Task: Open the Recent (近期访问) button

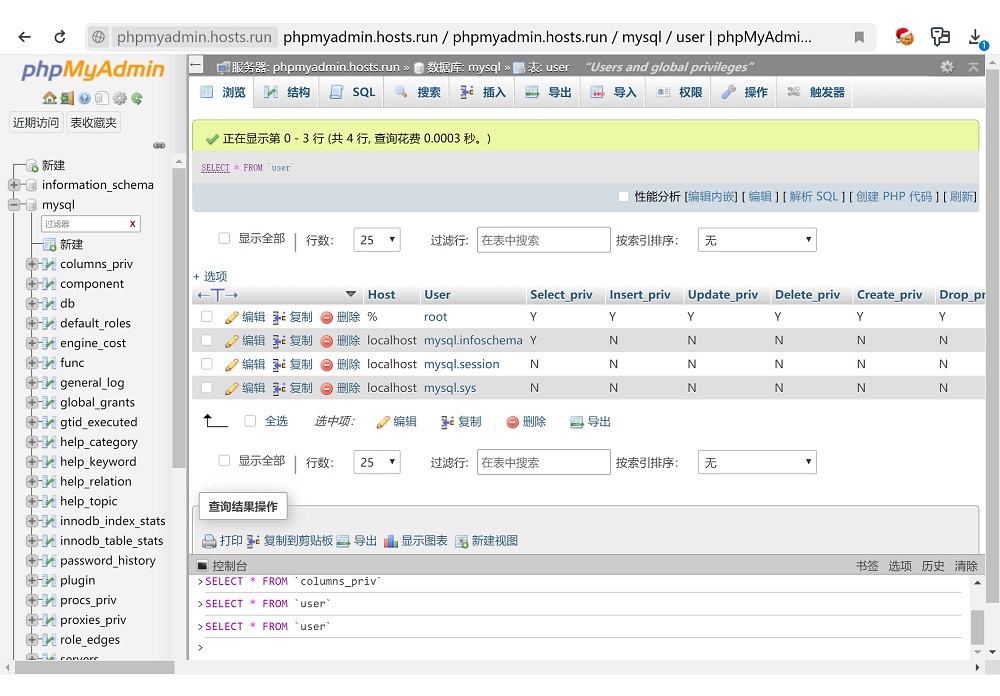Action: tap(36, 122)
